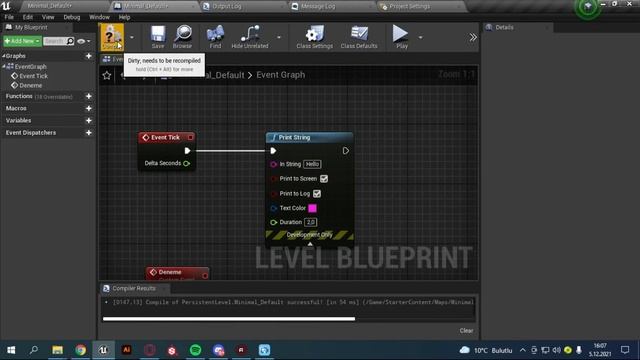Open Play options dropdown arrow
The image size is (640, 360).
click(420, 37)
